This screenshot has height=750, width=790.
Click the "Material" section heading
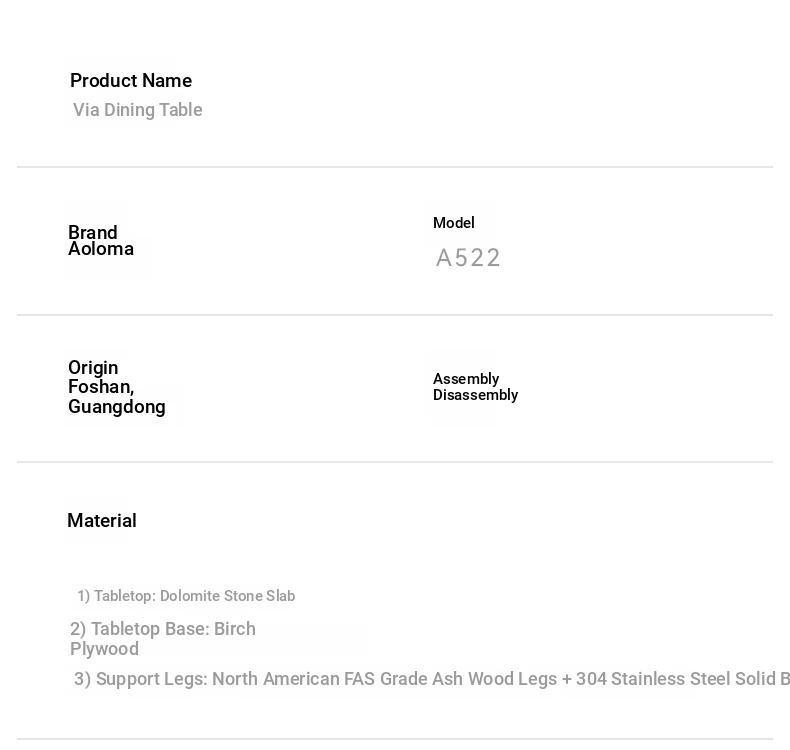tap(102, 521)
